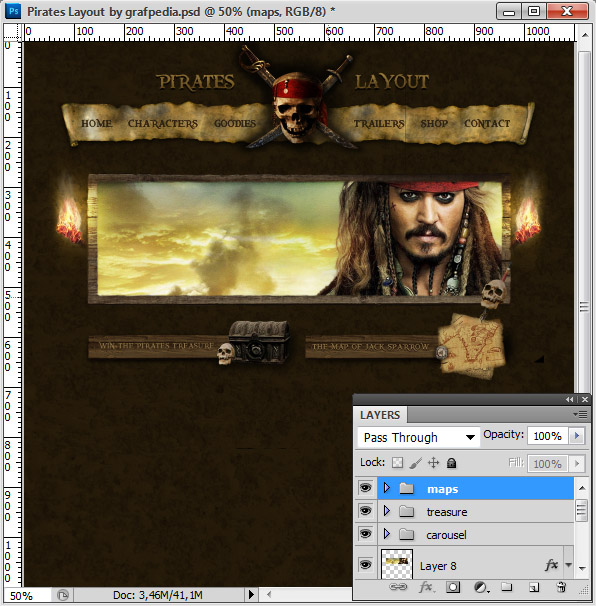The width and height of the screenshot is (596, 606).
Task: Click Layers panel scrollbar down arrow
Action: [x=582, y=568]
